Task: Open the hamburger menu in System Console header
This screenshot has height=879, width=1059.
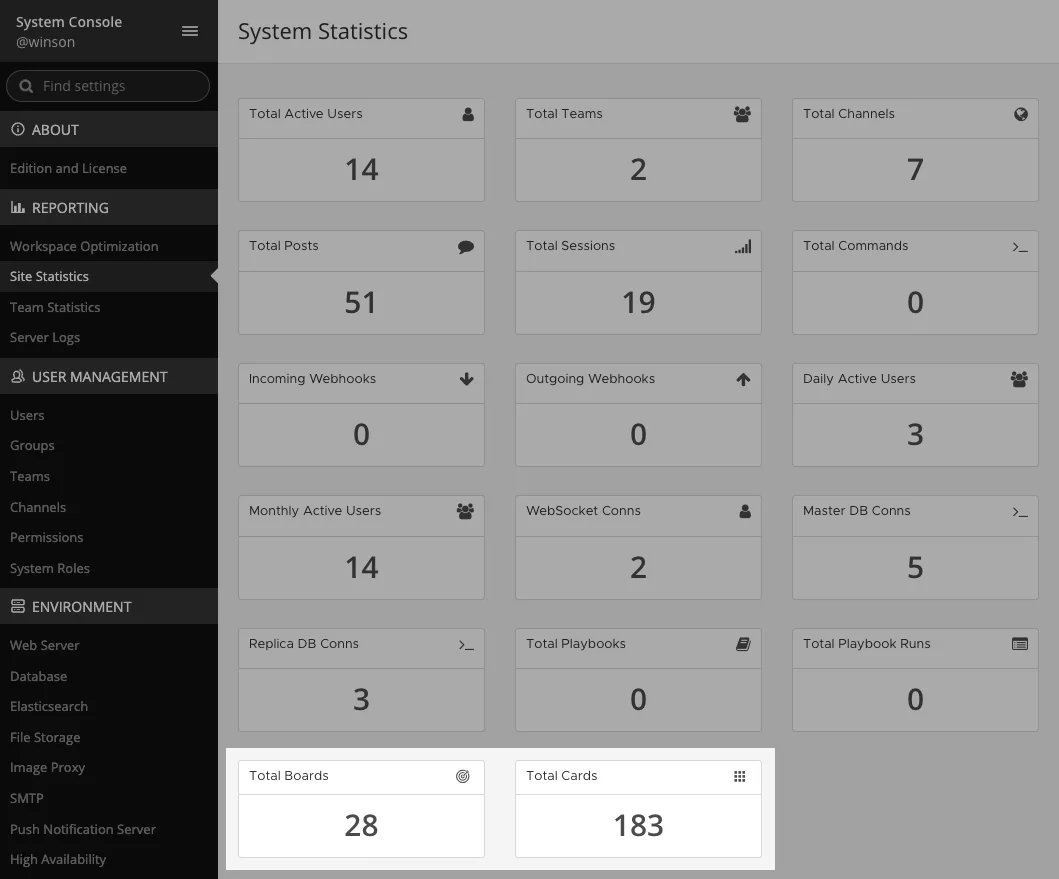Action: coord(190,31)
